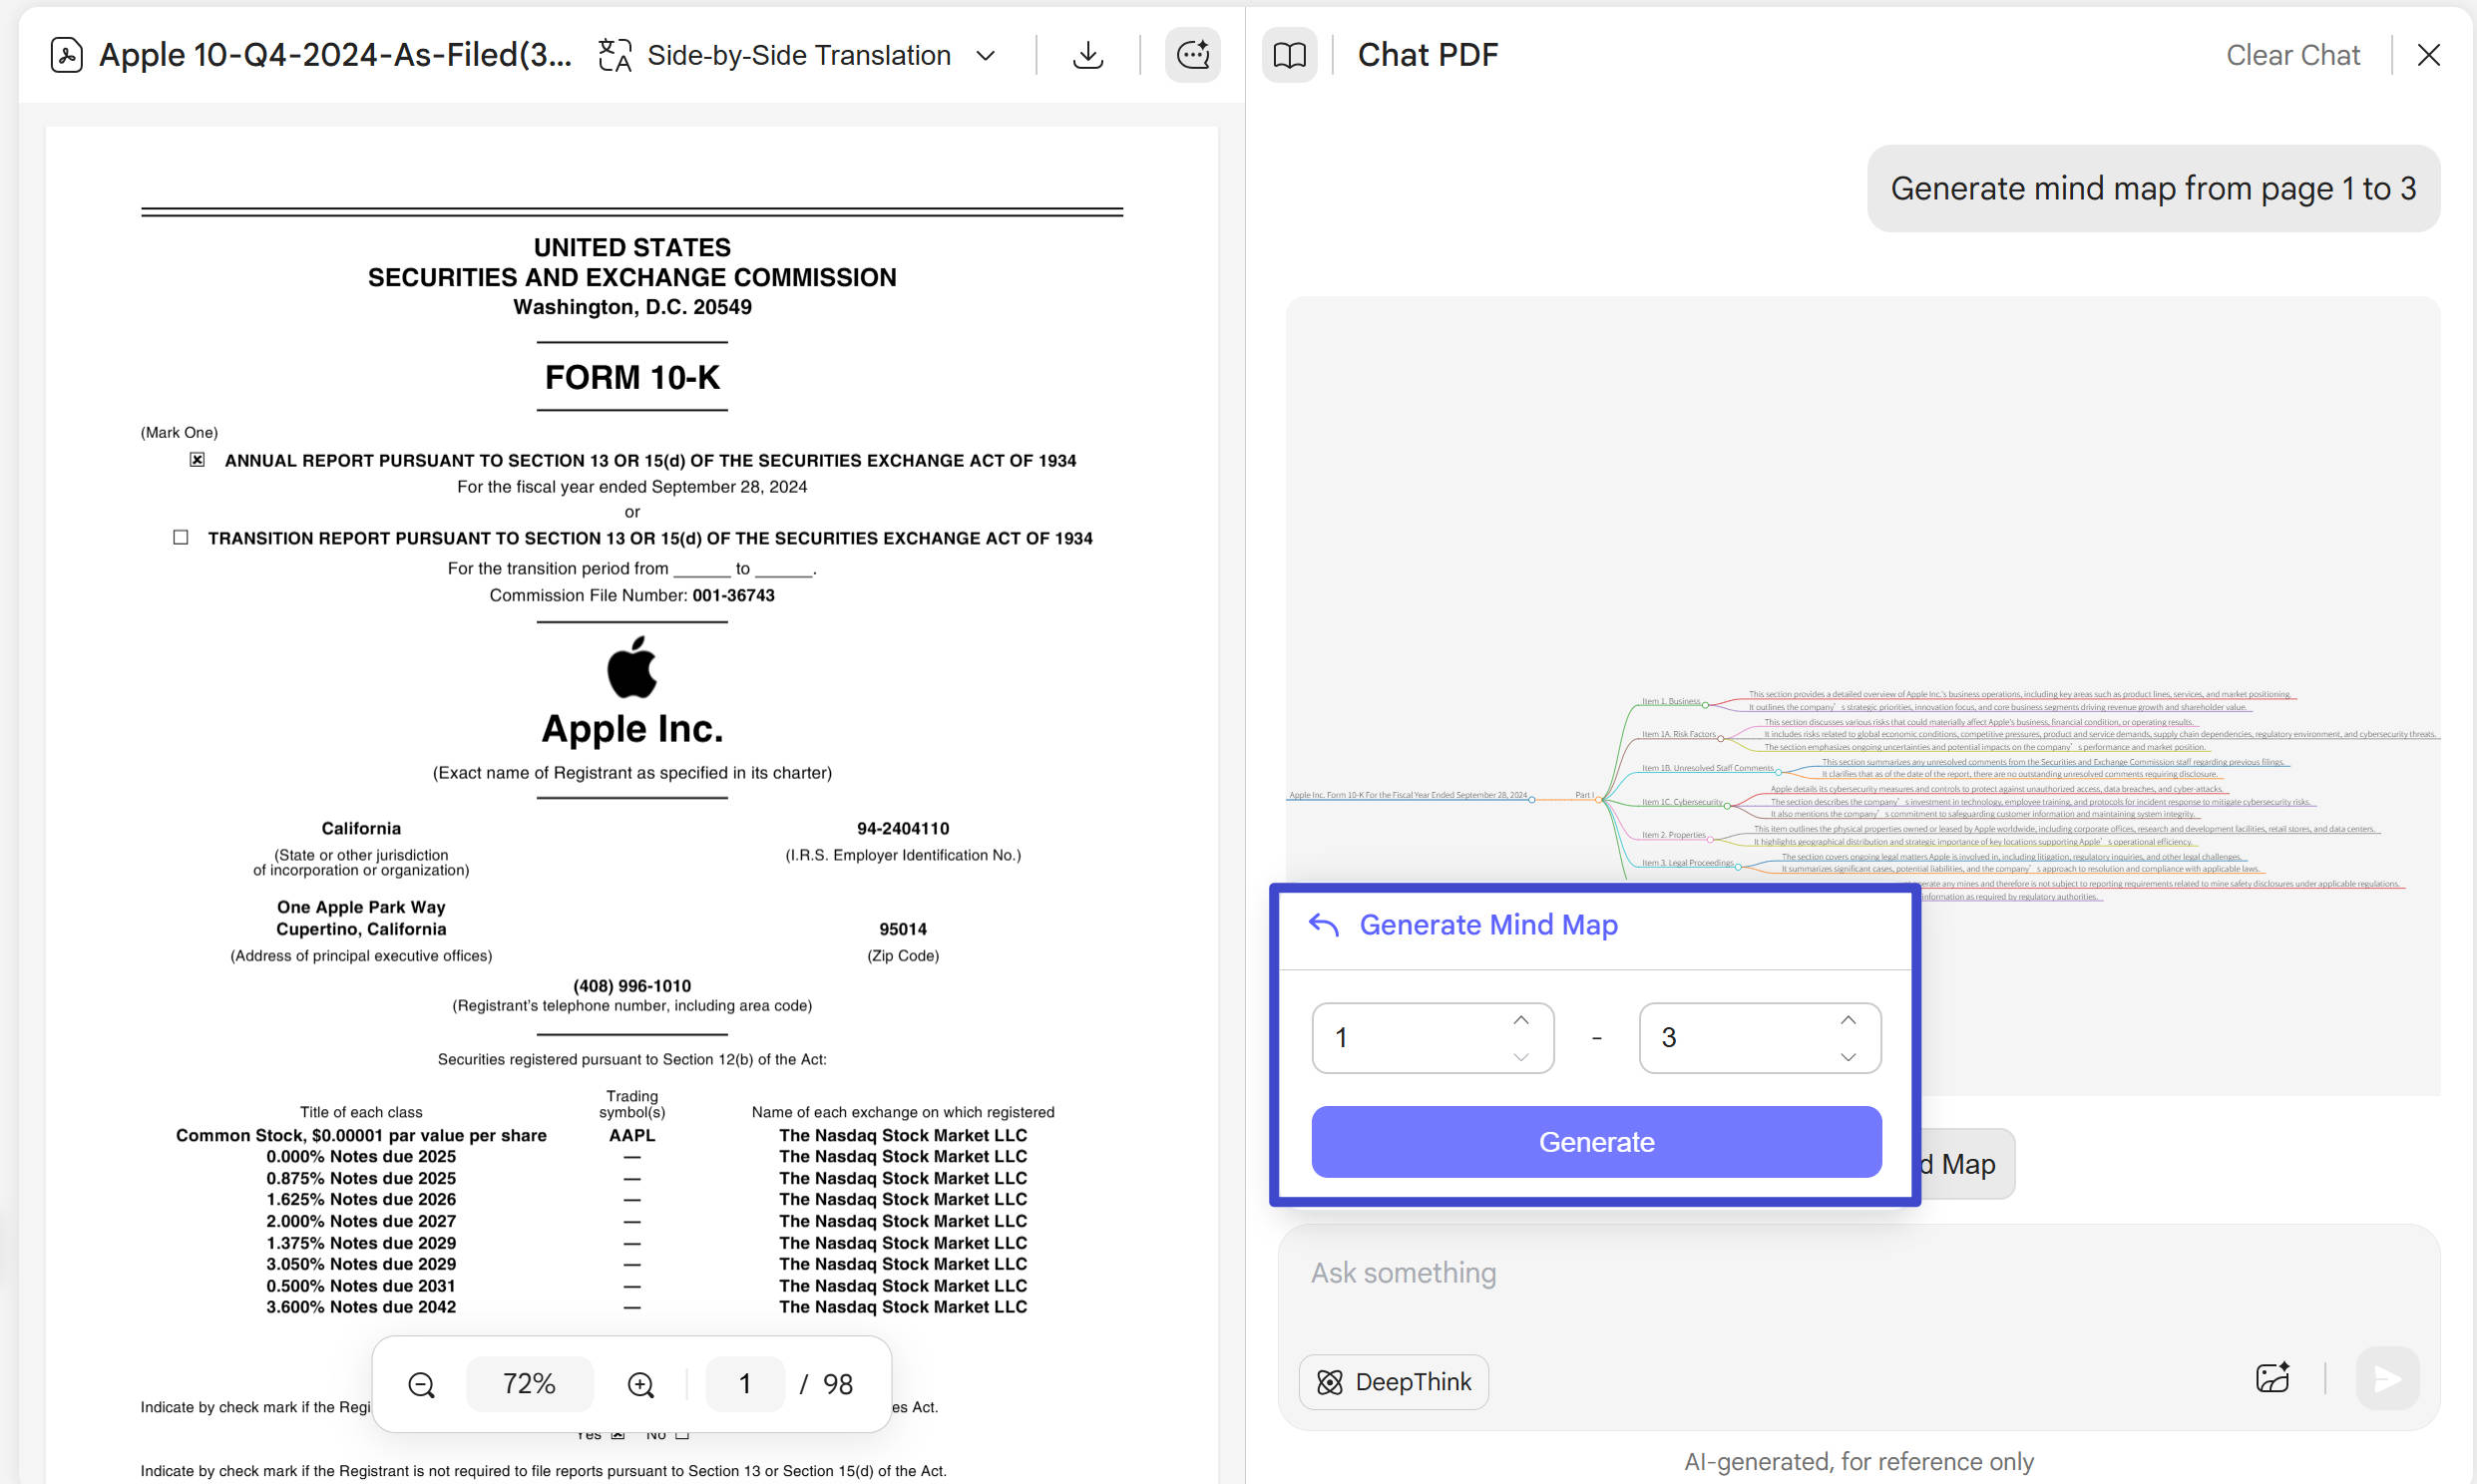Click the start page input showing 1
This screenshot has width=2477, height=1484.
pyautogui.click(x=1433, y=1038)
